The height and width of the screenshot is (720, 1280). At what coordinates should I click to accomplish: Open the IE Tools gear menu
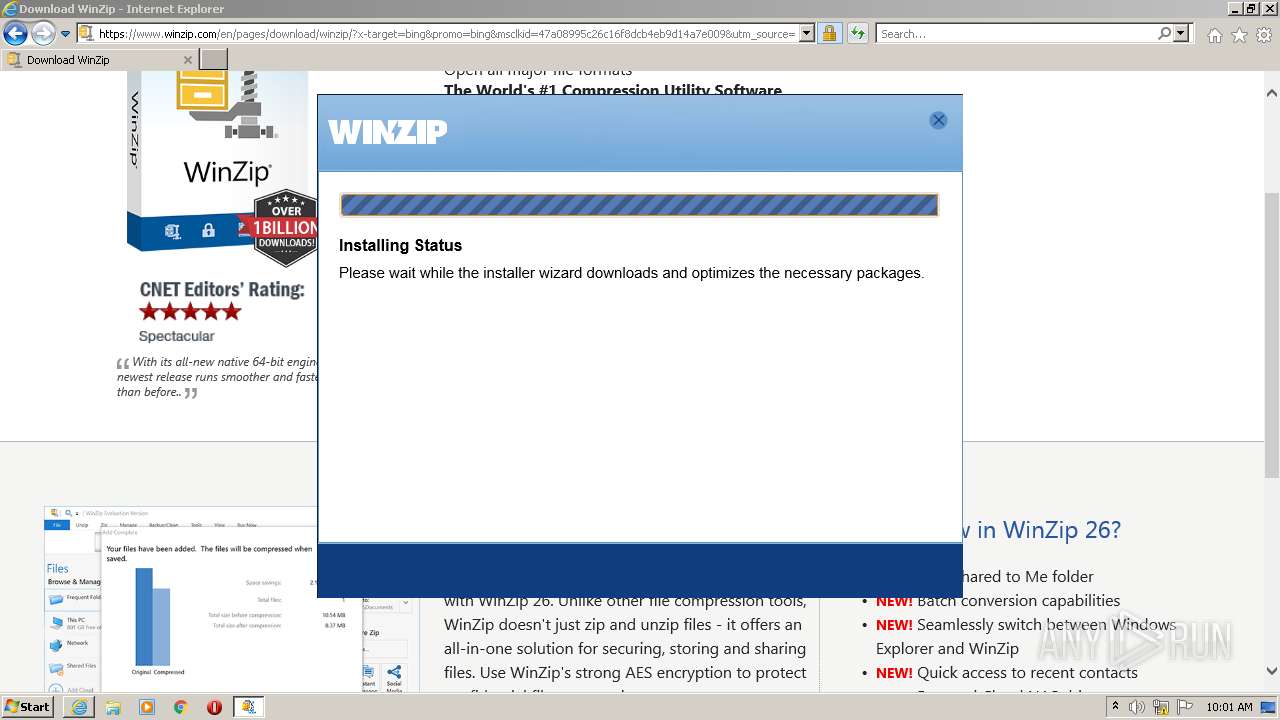(x=1264, y=35)
